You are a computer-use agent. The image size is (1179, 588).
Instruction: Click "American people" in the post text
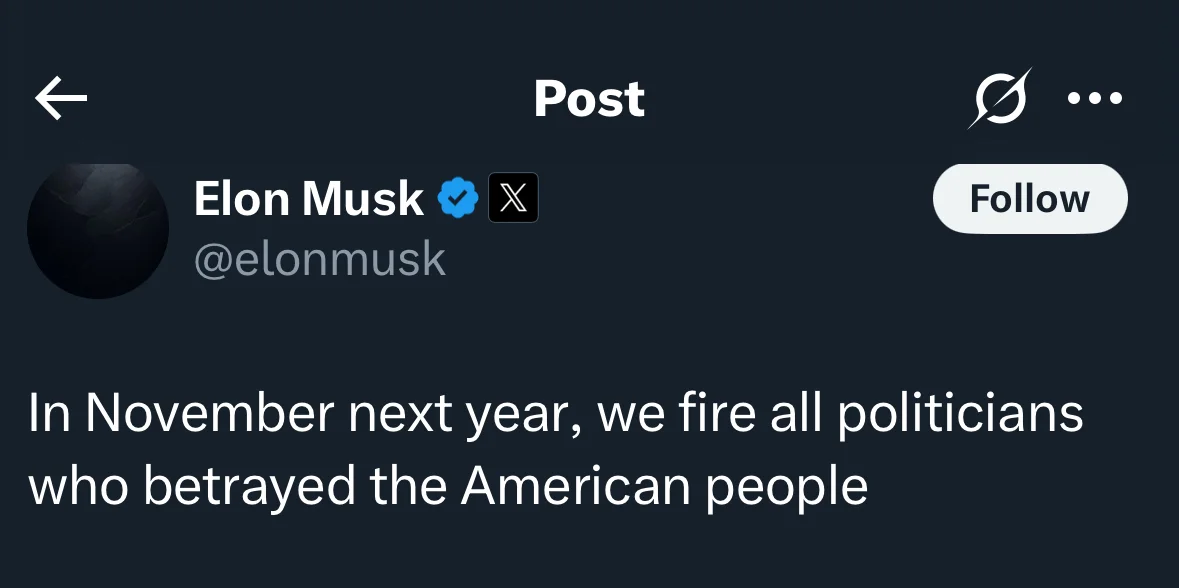[x=664, y=486]
